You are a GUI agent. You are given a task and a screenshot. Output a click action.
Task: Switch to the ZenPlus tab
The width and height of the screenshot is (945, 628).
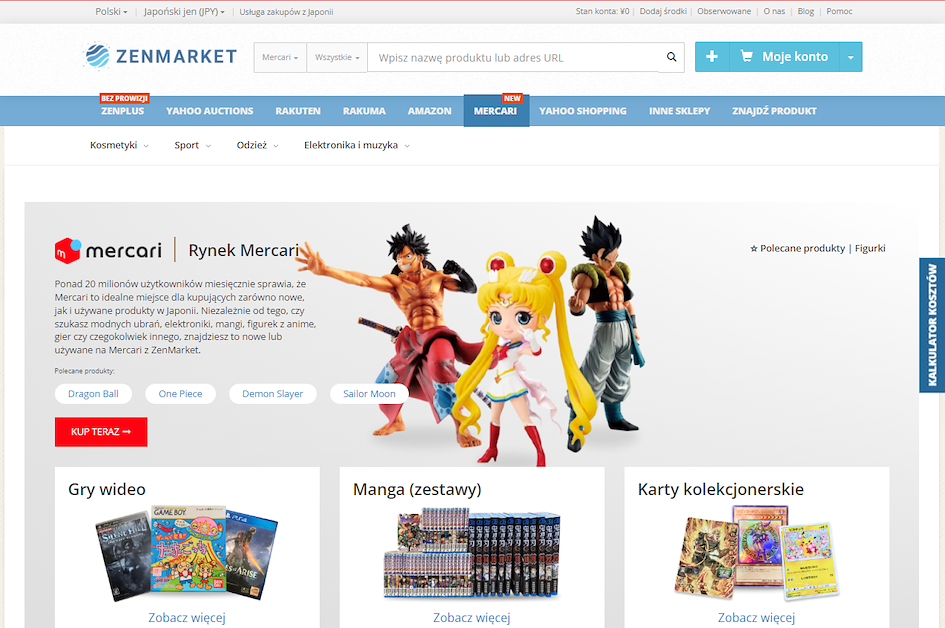pos(122,111)
